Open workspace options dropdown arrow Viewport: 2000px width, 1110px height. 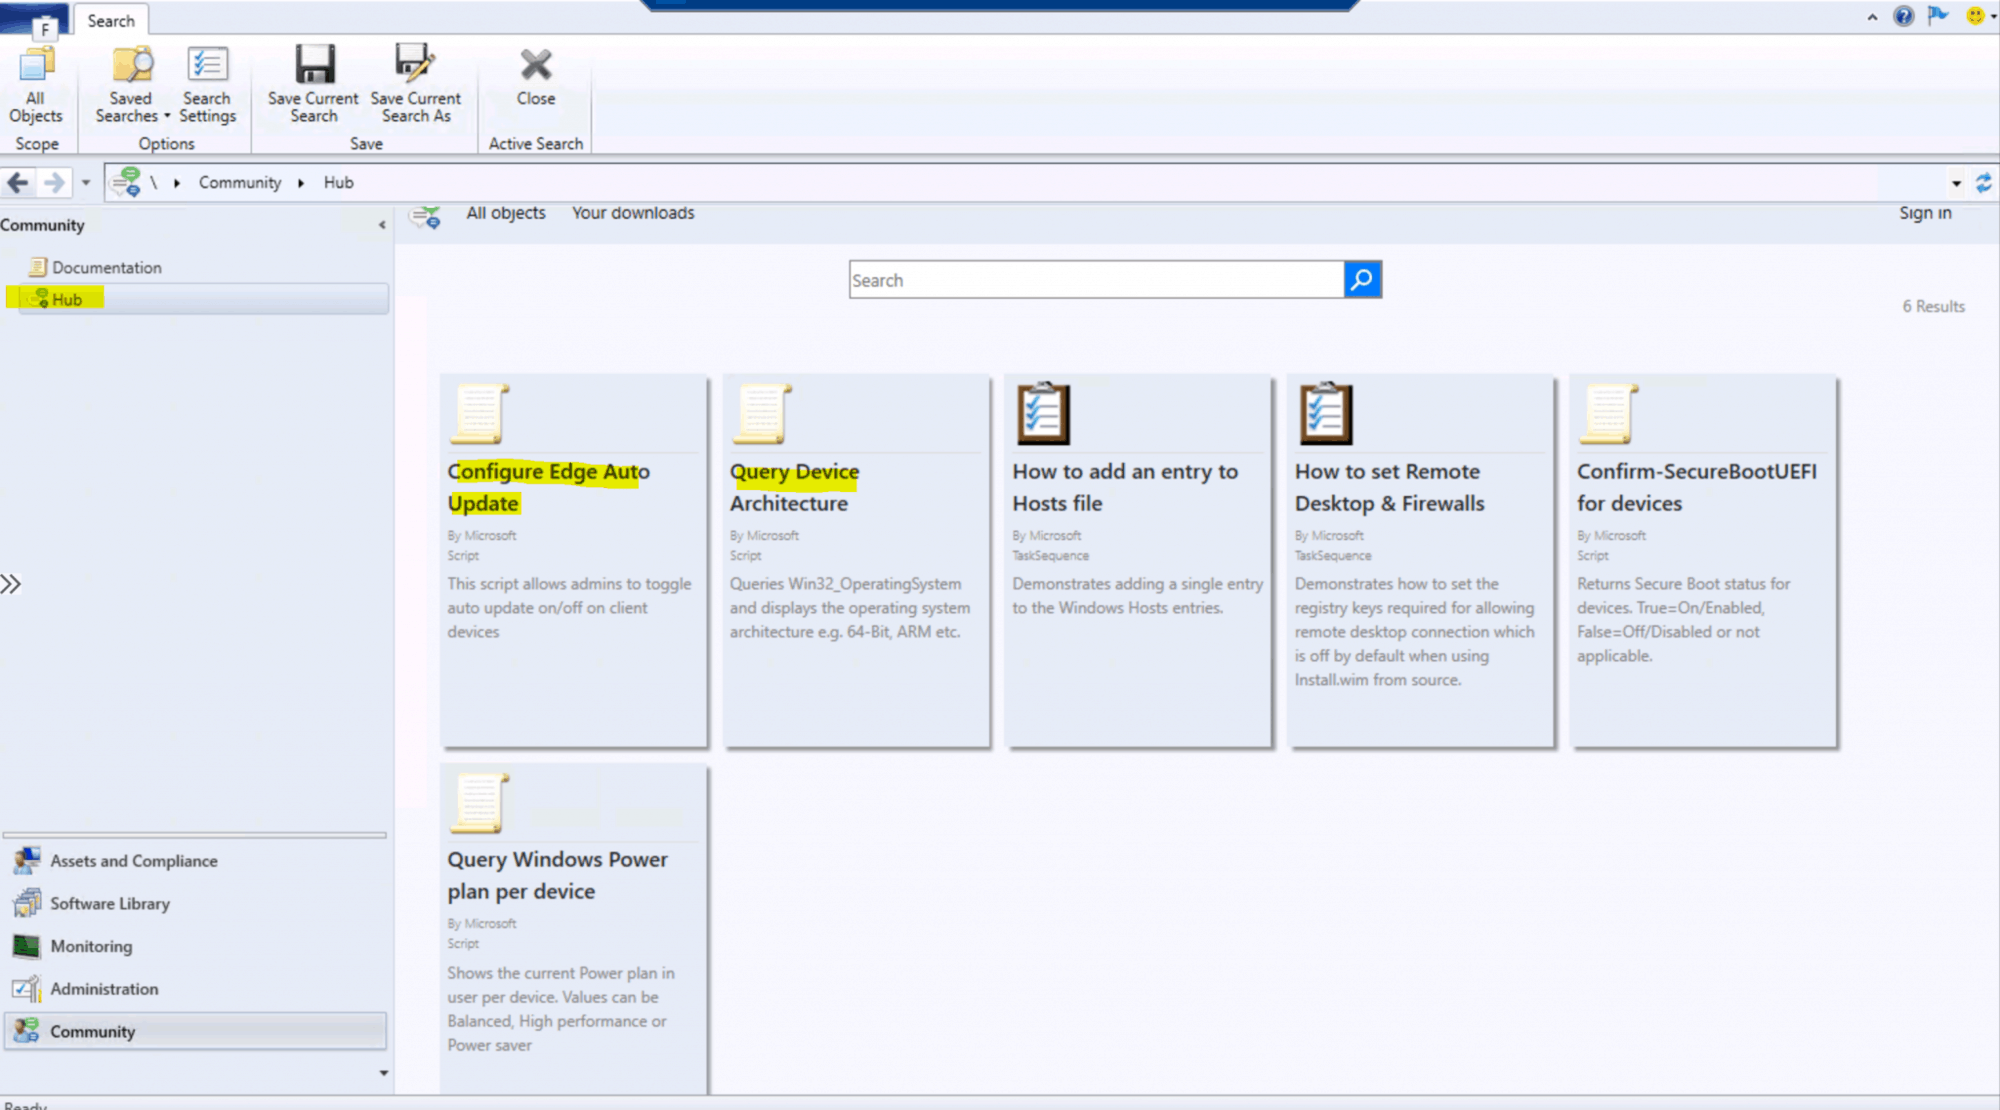point(383,1073)
